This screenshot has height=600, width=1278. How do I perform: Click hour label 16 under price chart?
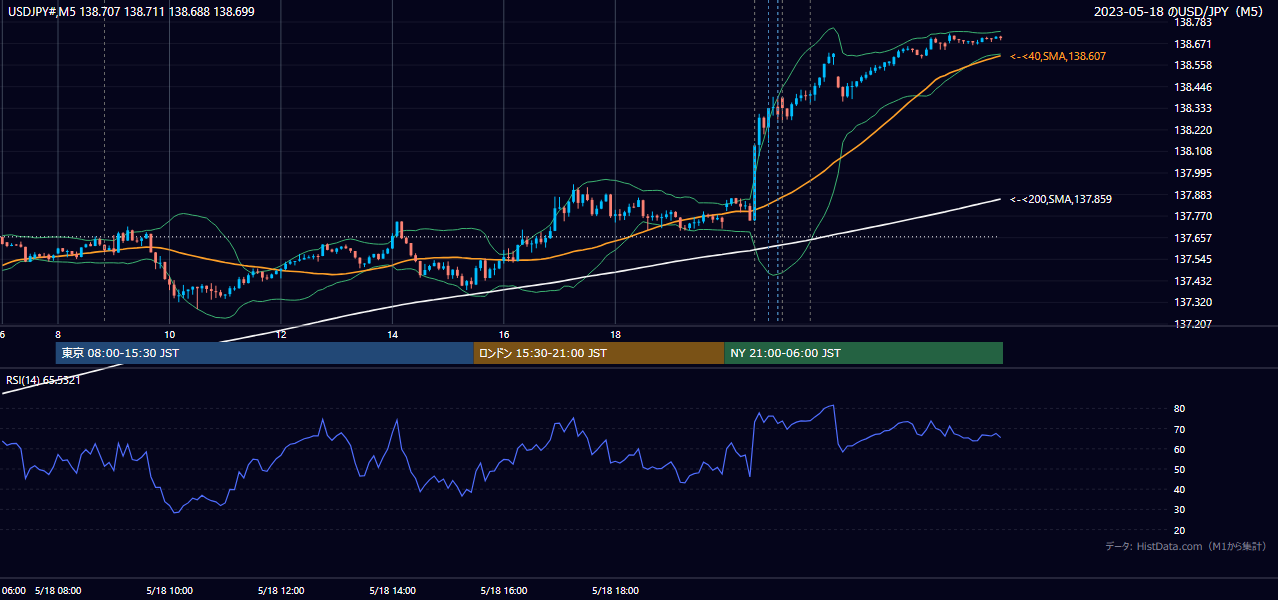tap(505, 334)
